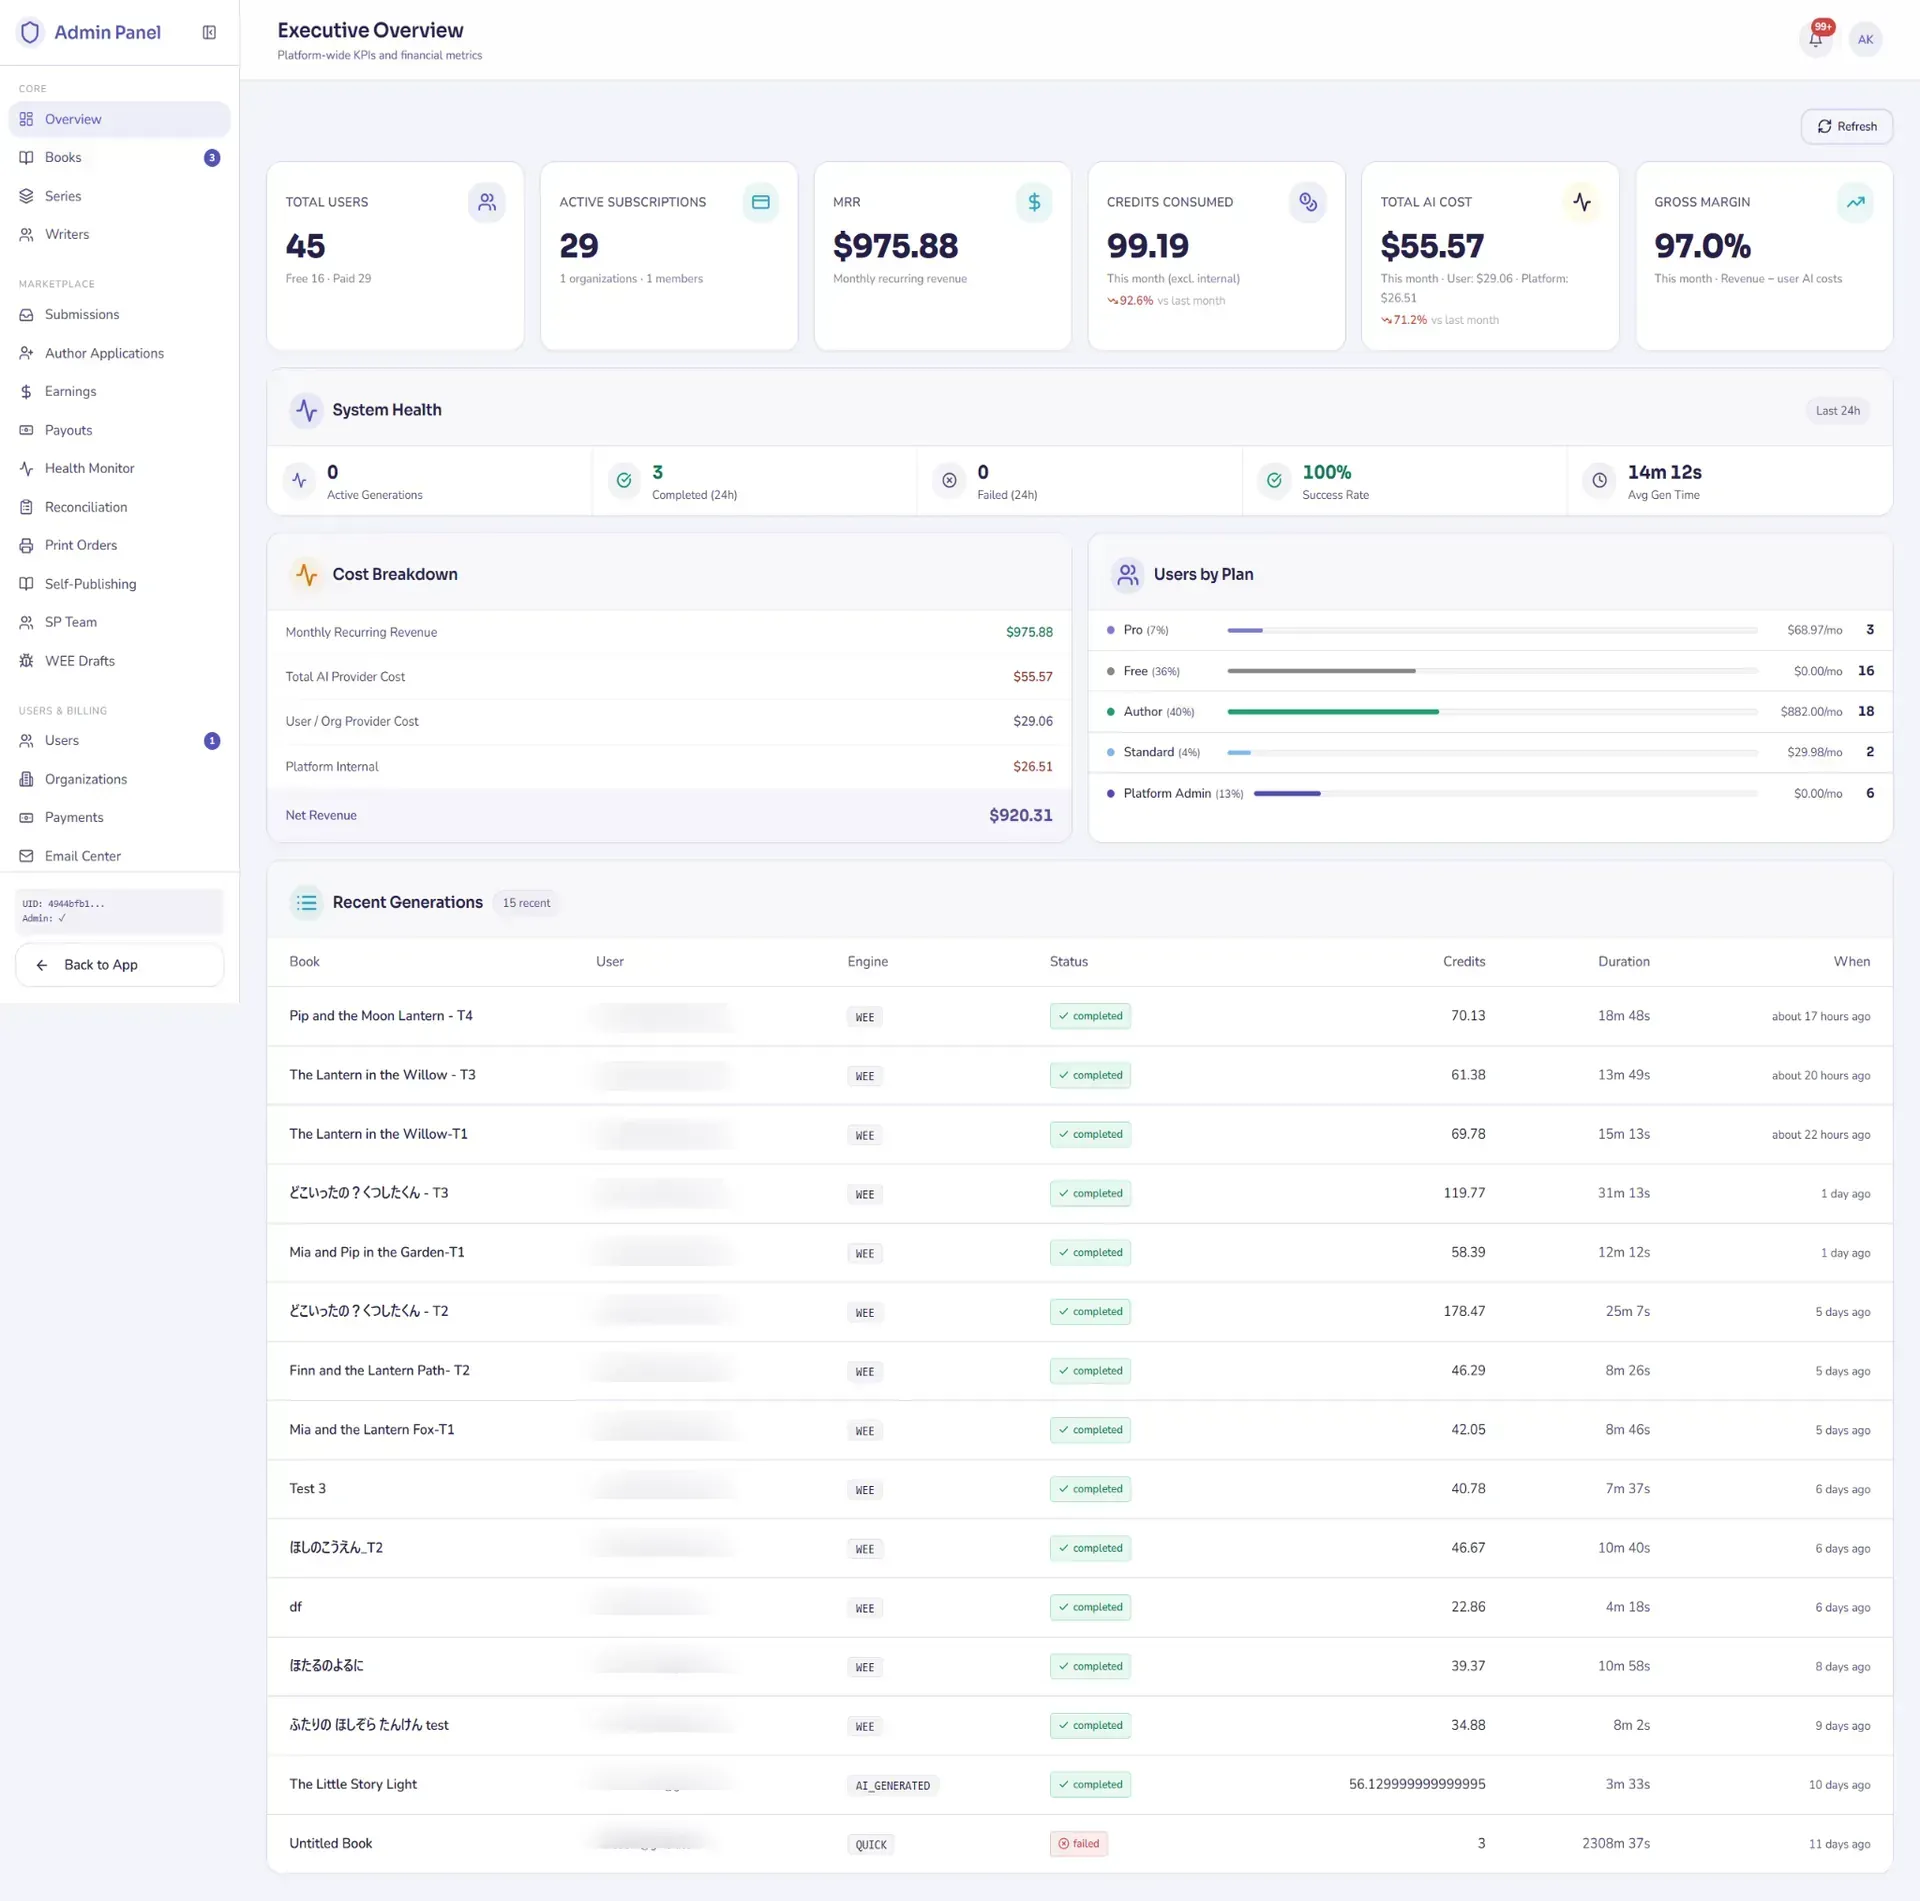This screenshot has width=1920, height=1901.
Task: Click Finn and the Lantern Path- T2
Action: 379,1370
